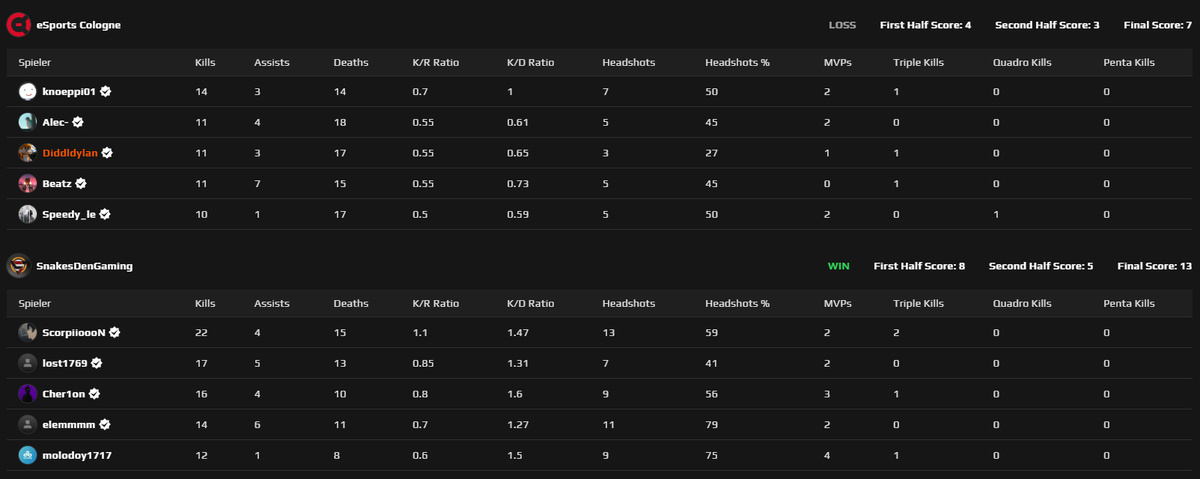
Task: Click molodoy1717's blue avatar
Action: [27, 455]
